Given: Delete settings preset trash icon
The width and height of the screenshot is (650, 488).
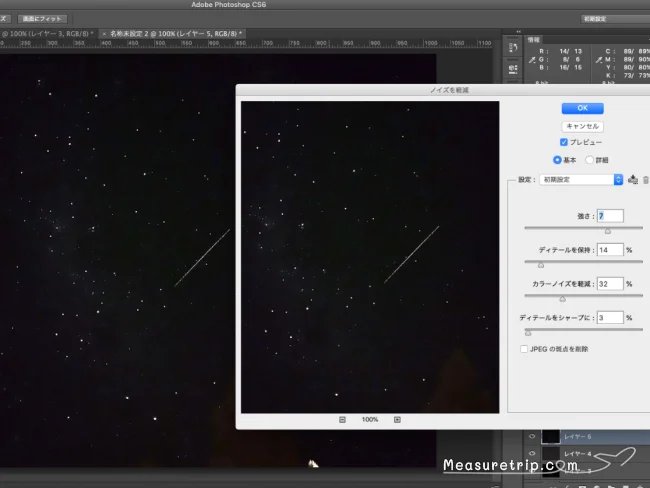Looking at the screenshot, I should coord(646,180).
